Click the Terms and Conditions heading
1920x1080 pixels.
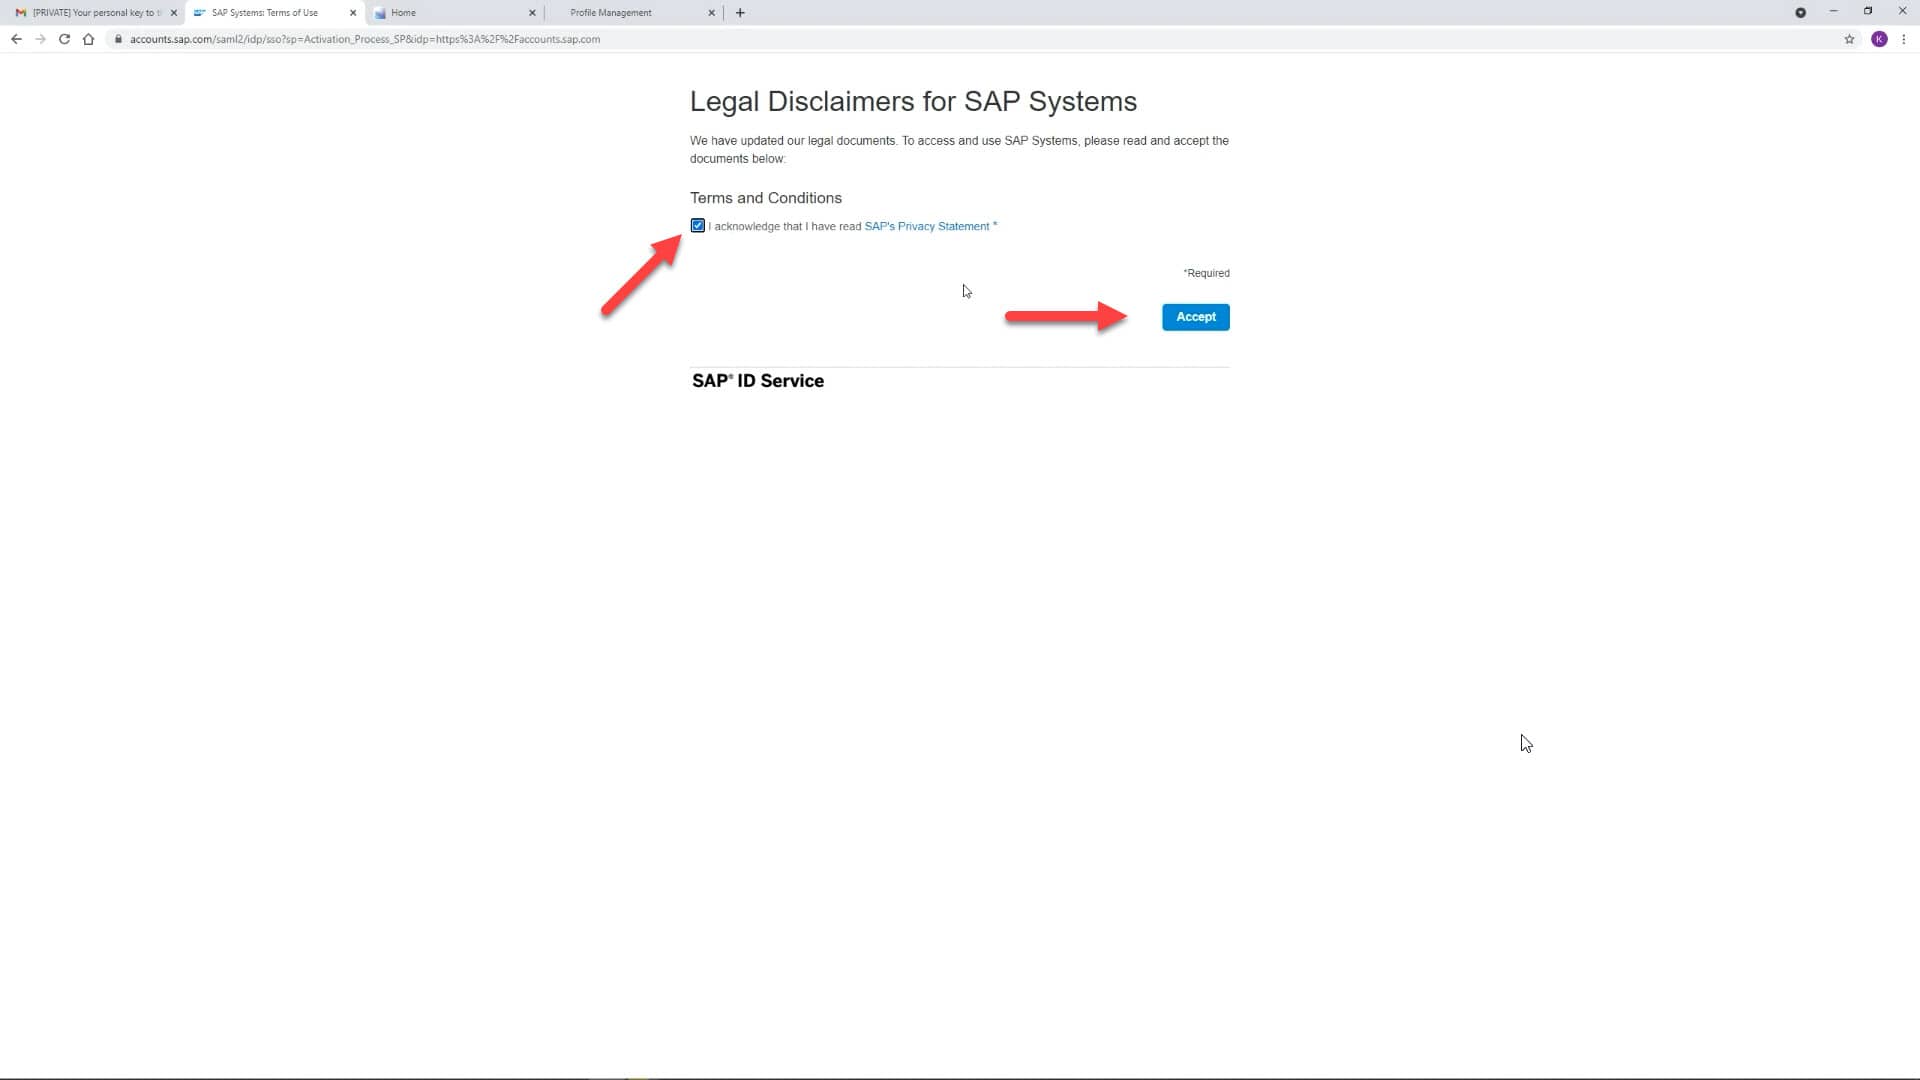coord(765,198)
